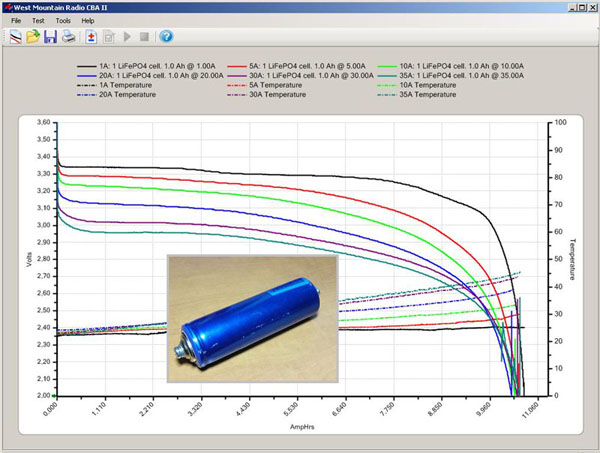Click the greyed-out checklist toolbar icon
Screen dimensions: 600x453
[109, 37]
